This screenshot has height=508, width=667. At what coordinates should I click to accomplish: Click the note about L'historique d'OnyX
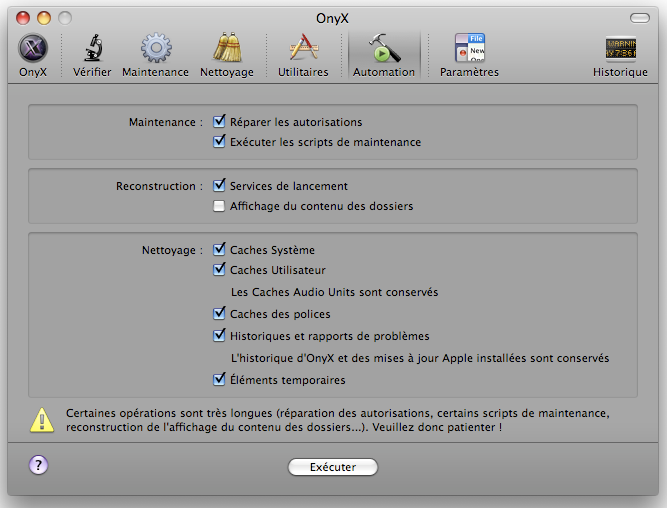420,358
